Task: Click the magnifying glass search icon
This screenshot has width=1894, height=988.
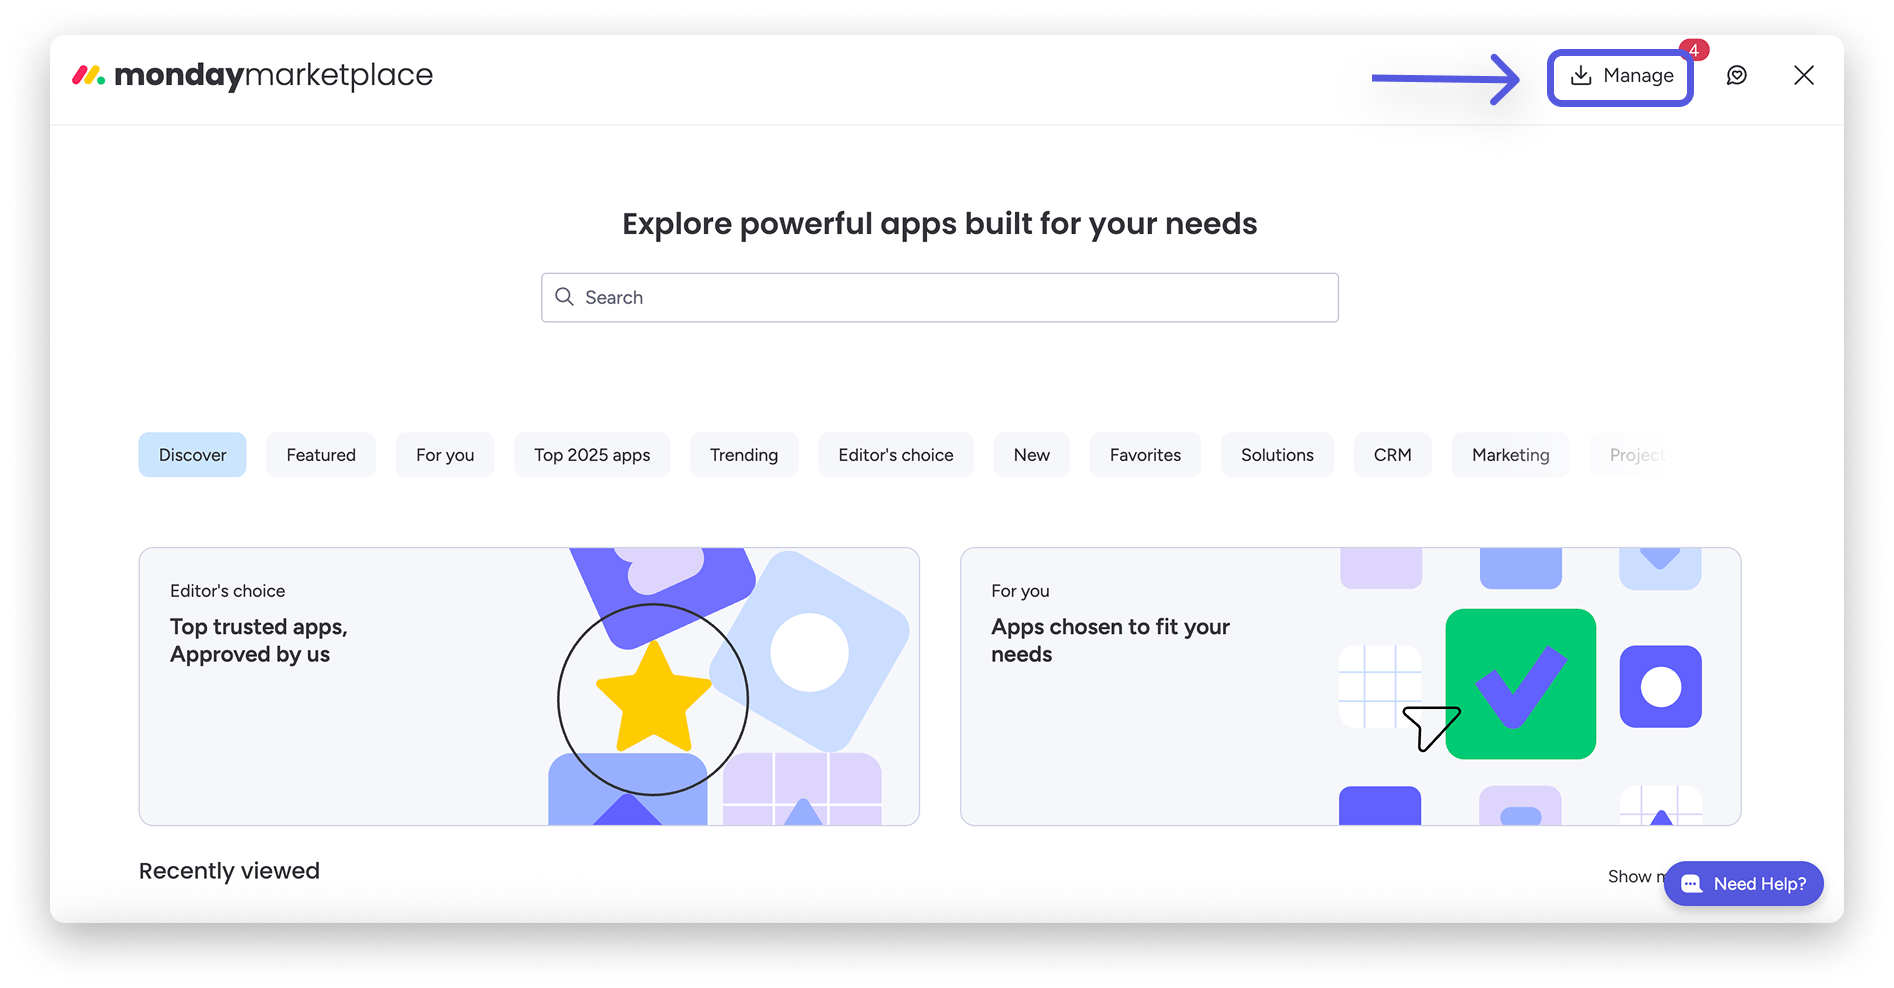Action: point(565,297)
